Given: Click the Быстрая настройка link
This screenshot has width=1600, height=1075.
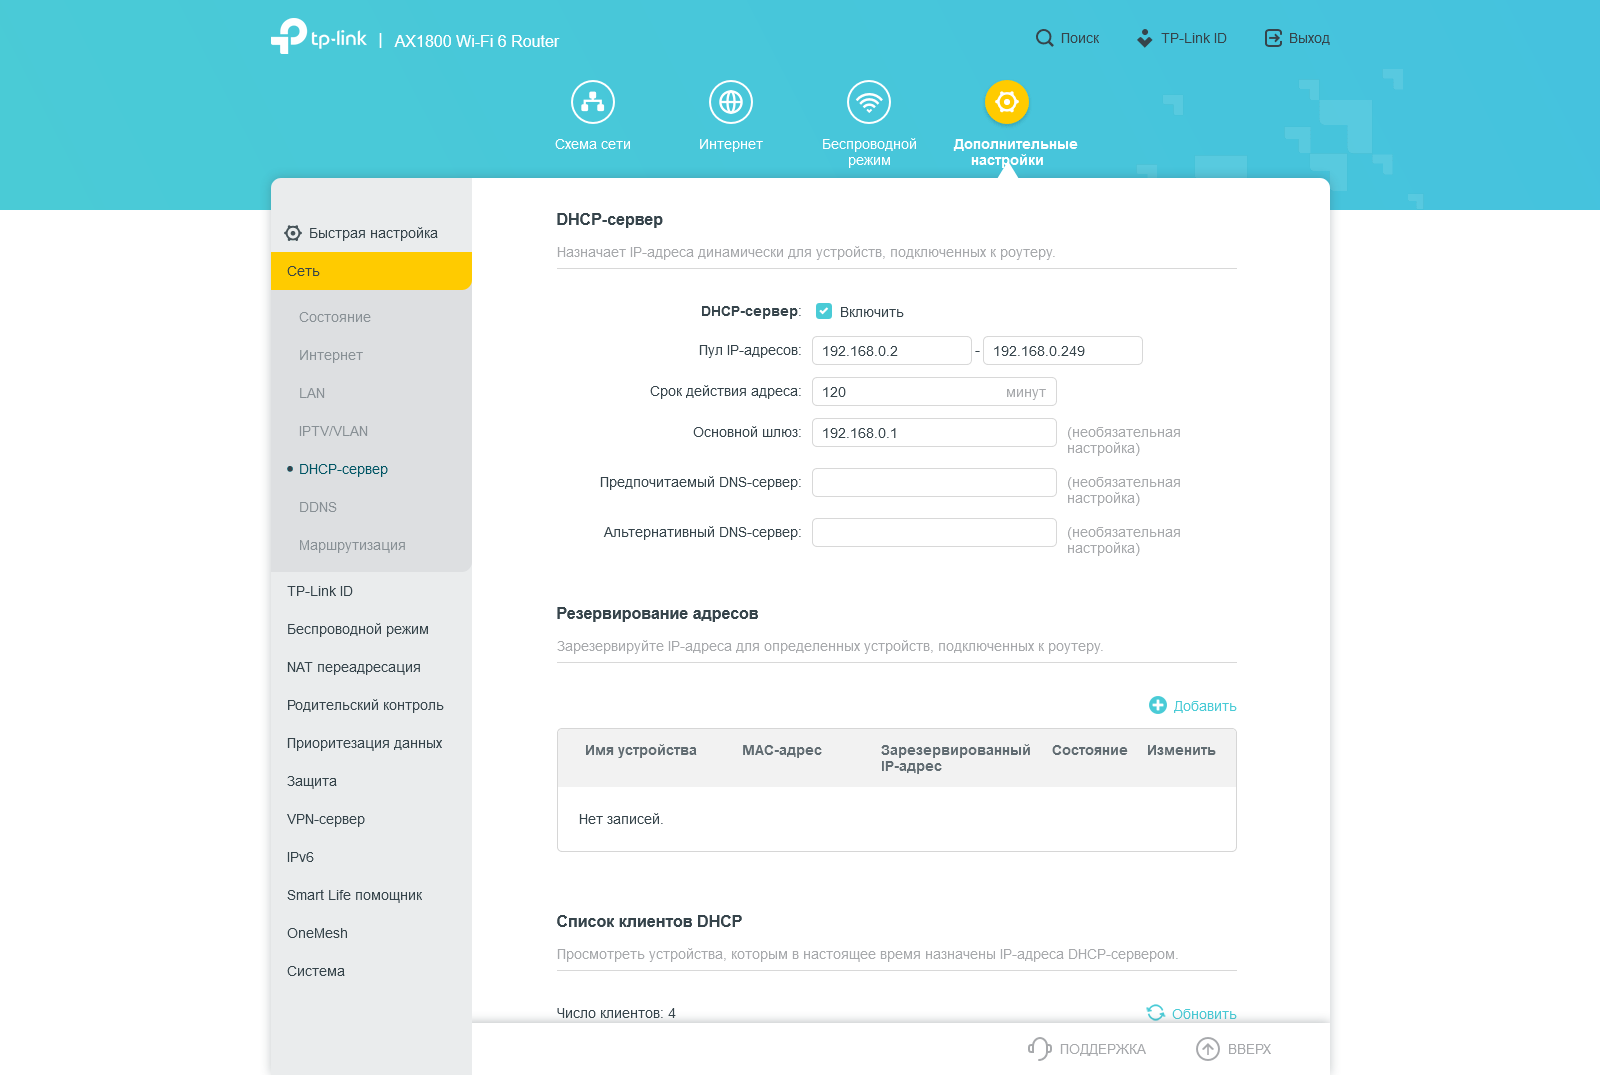Looking at the screenshot, I should [x=373, y=233].
